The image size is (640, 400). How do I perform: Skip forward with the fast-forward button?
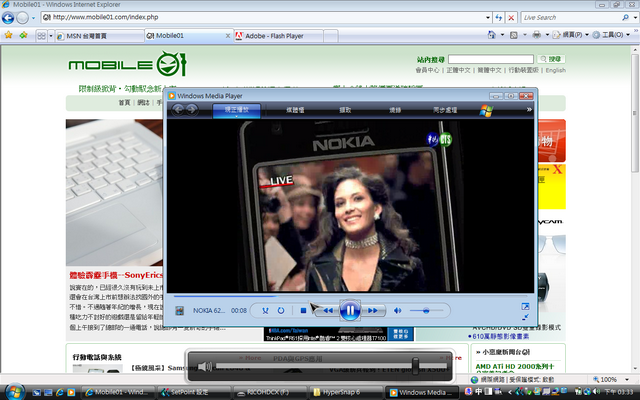(372, 311)
